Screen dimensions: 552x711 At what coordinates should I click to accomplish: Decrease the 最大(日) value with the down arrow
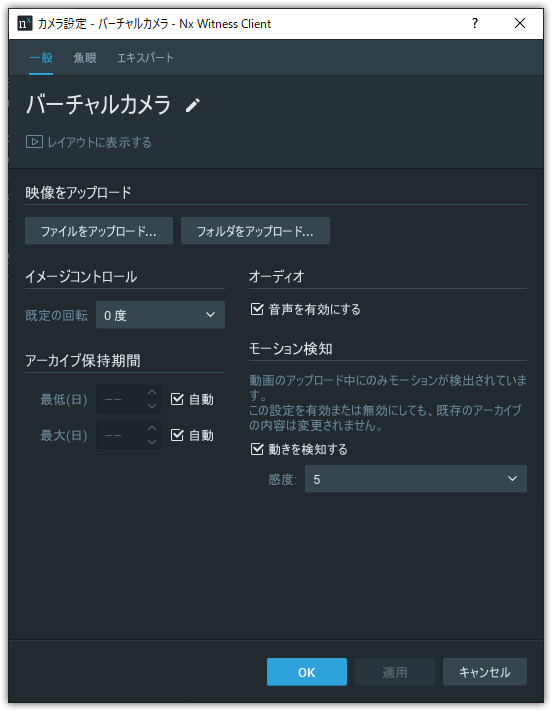point(152,442)
